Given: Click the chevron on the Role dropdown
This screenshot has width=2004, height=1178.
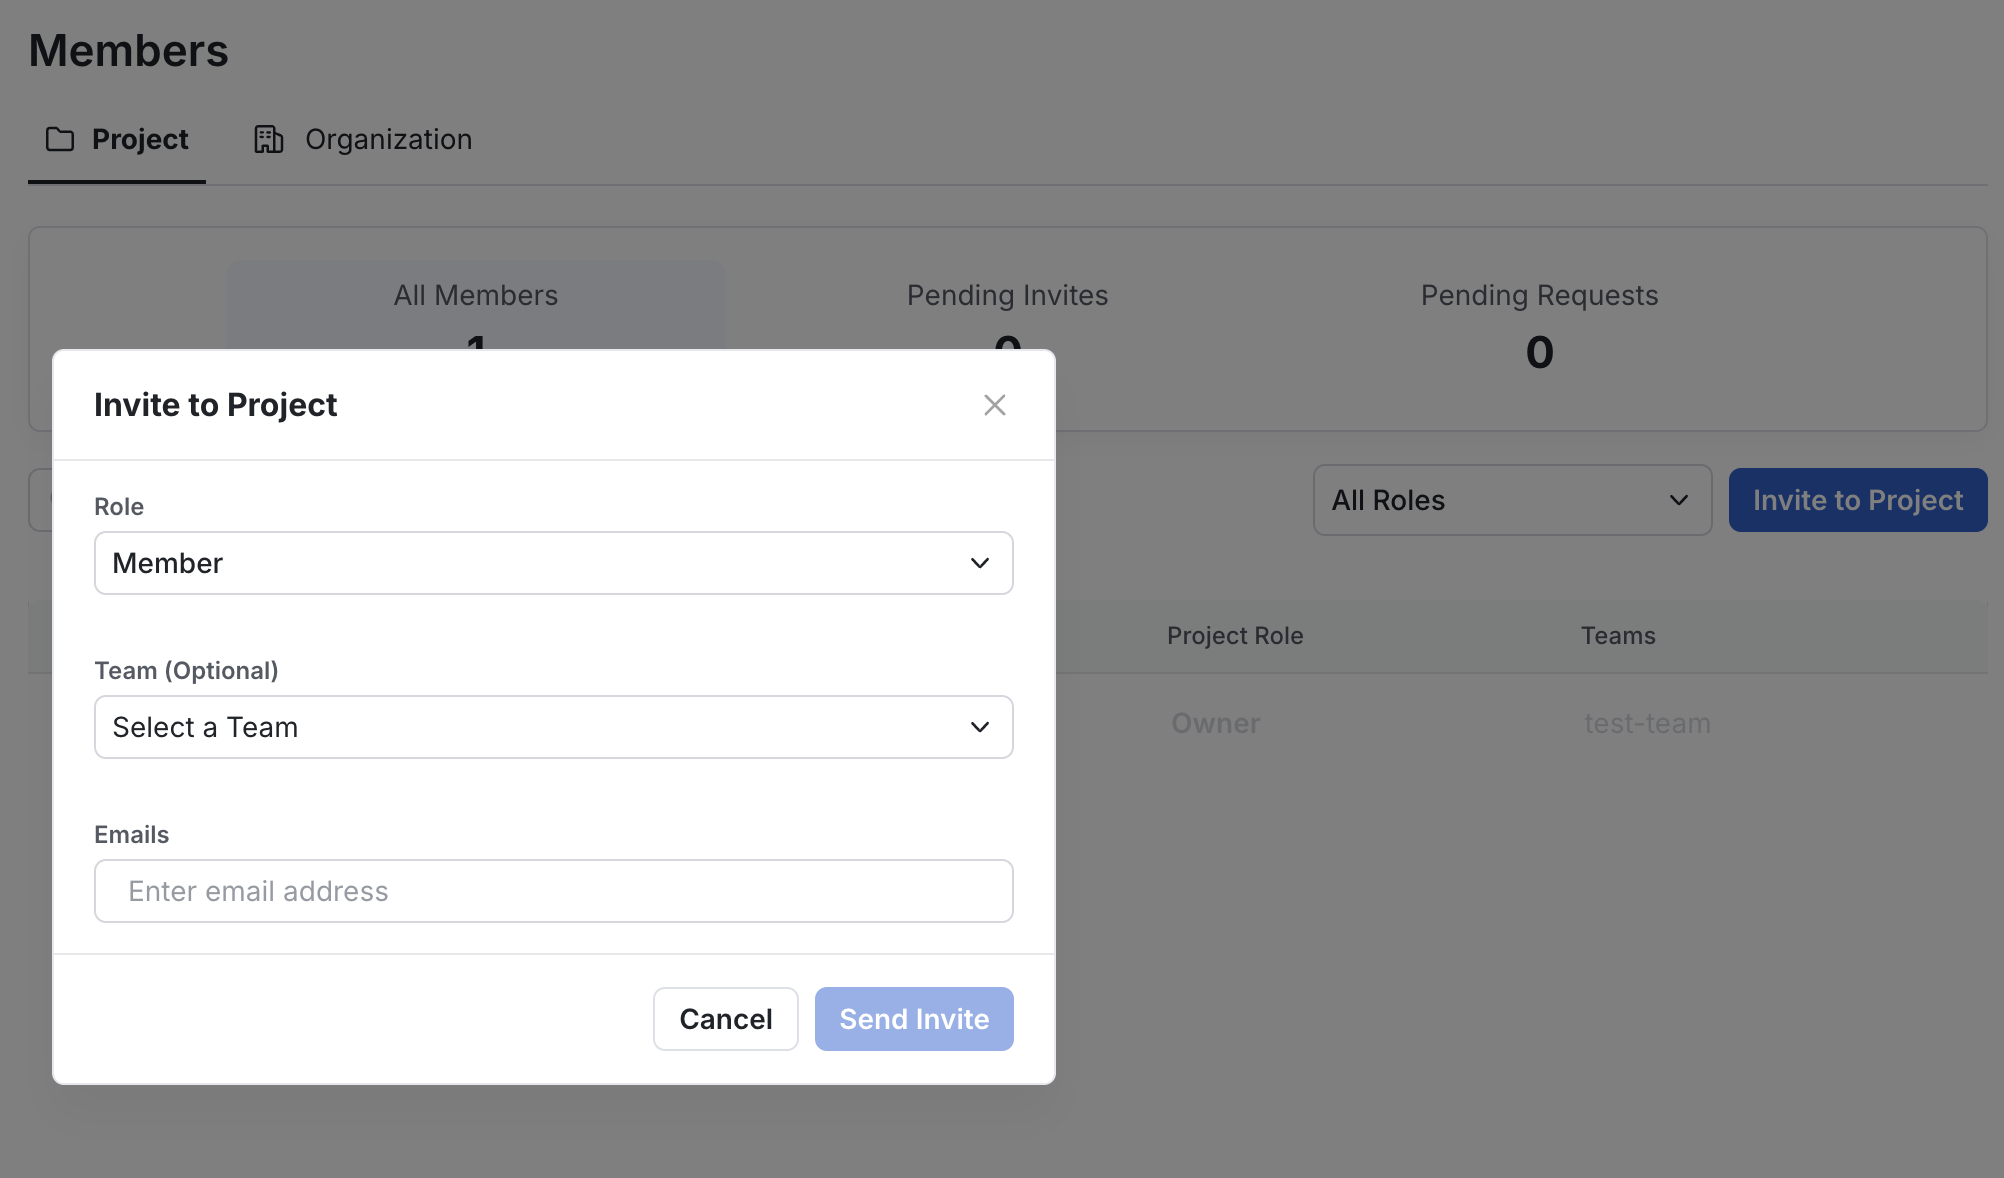Looking at the screenshot, I should point(978,563).
